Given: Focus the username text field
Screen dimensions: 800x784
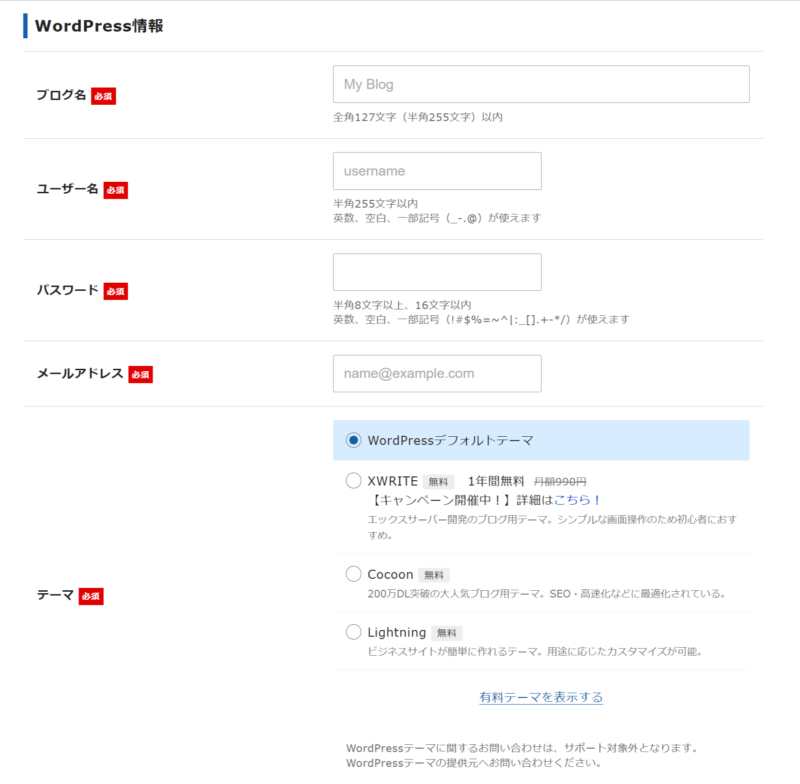Looking at the screenshot, I should click(437, 171).
